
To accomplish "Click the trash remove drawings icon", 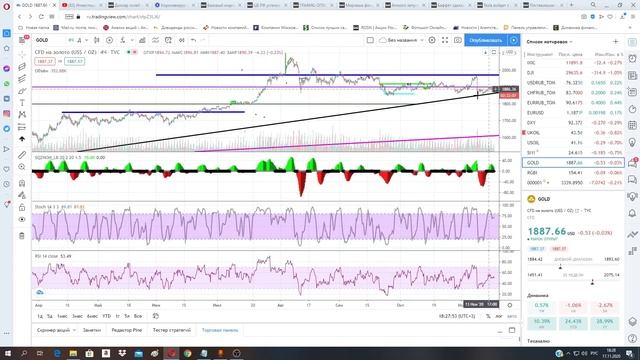I will click(22, 236).
